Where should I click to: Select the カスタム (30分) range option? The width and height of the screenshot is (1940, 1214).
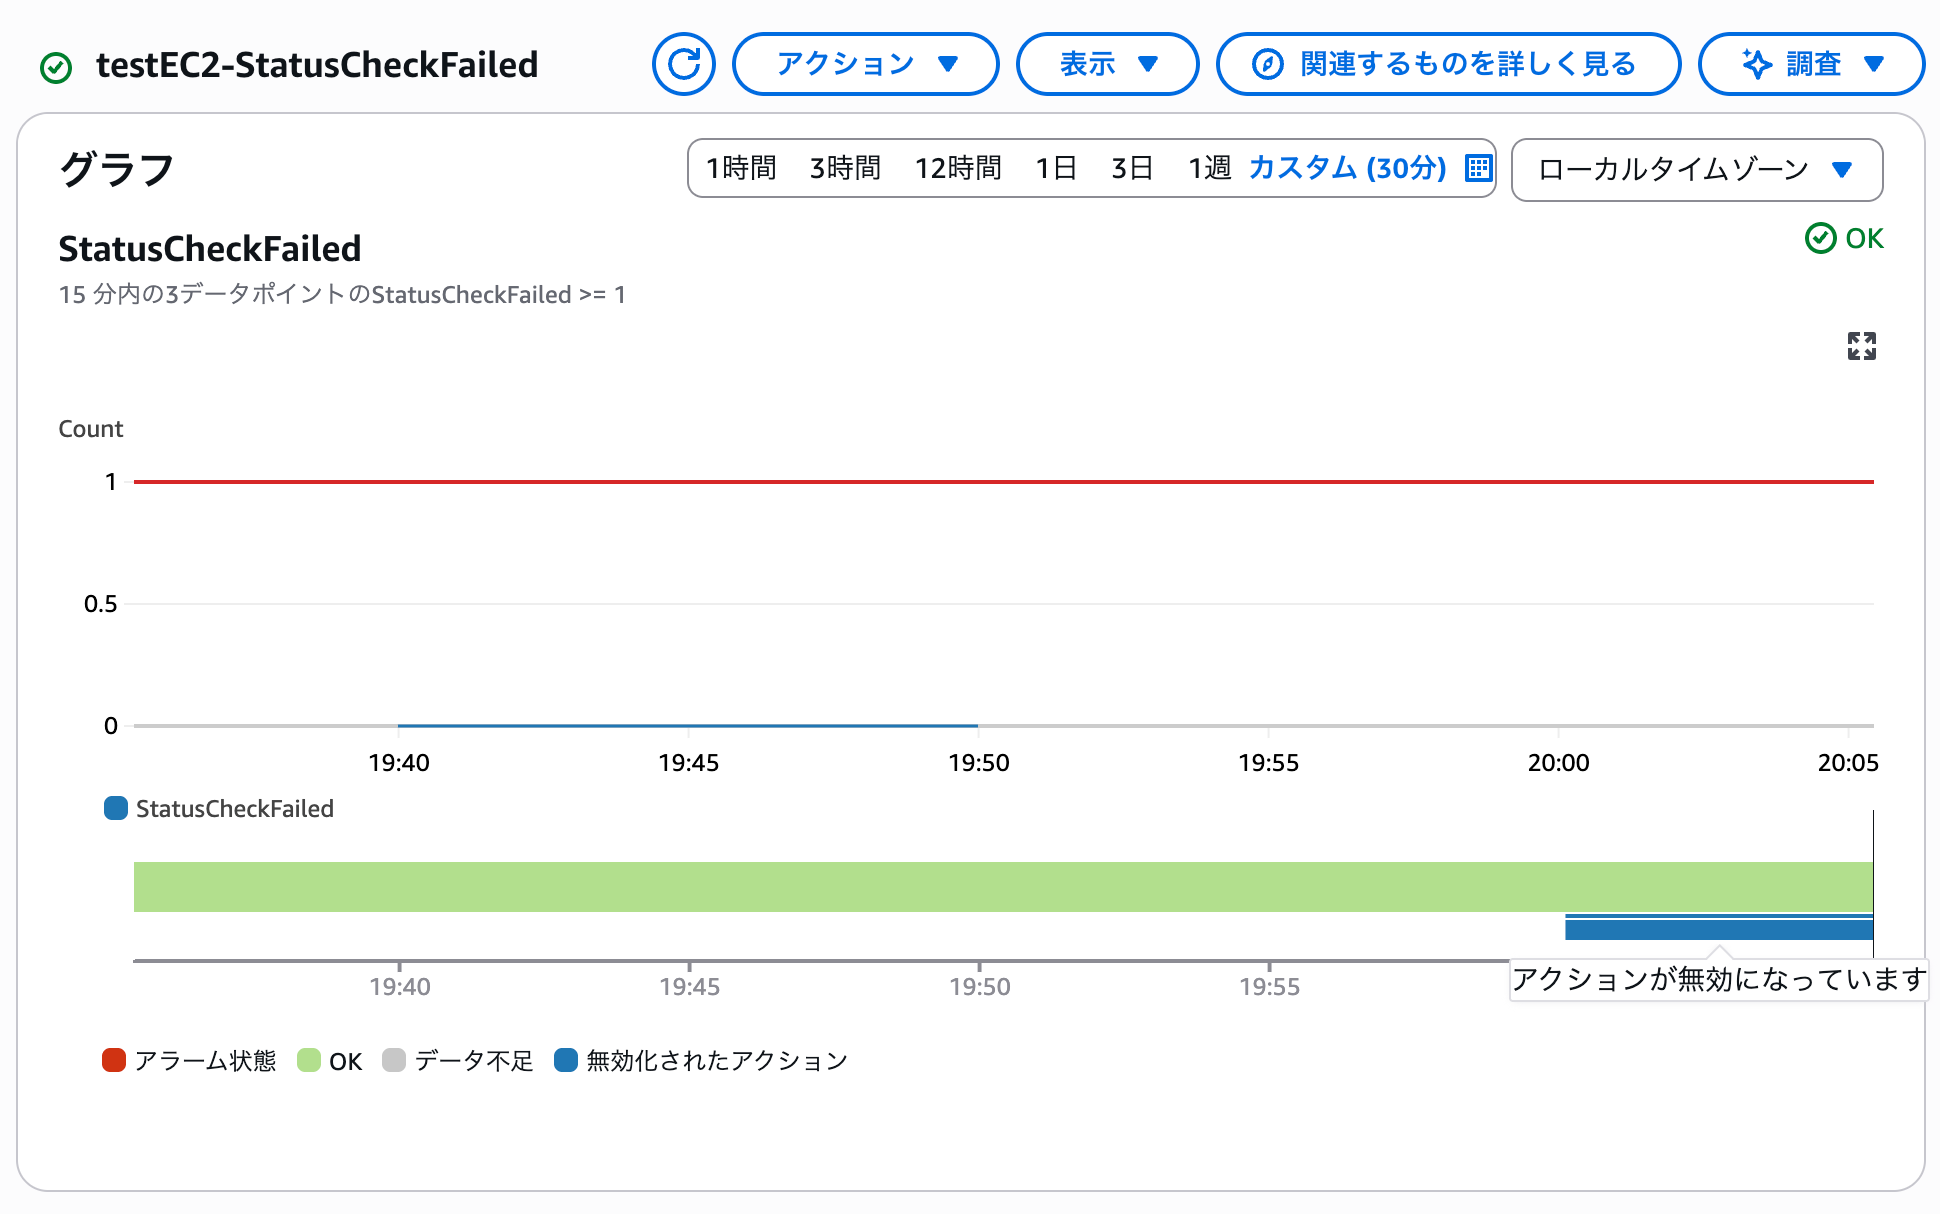tap(1347, 168)
